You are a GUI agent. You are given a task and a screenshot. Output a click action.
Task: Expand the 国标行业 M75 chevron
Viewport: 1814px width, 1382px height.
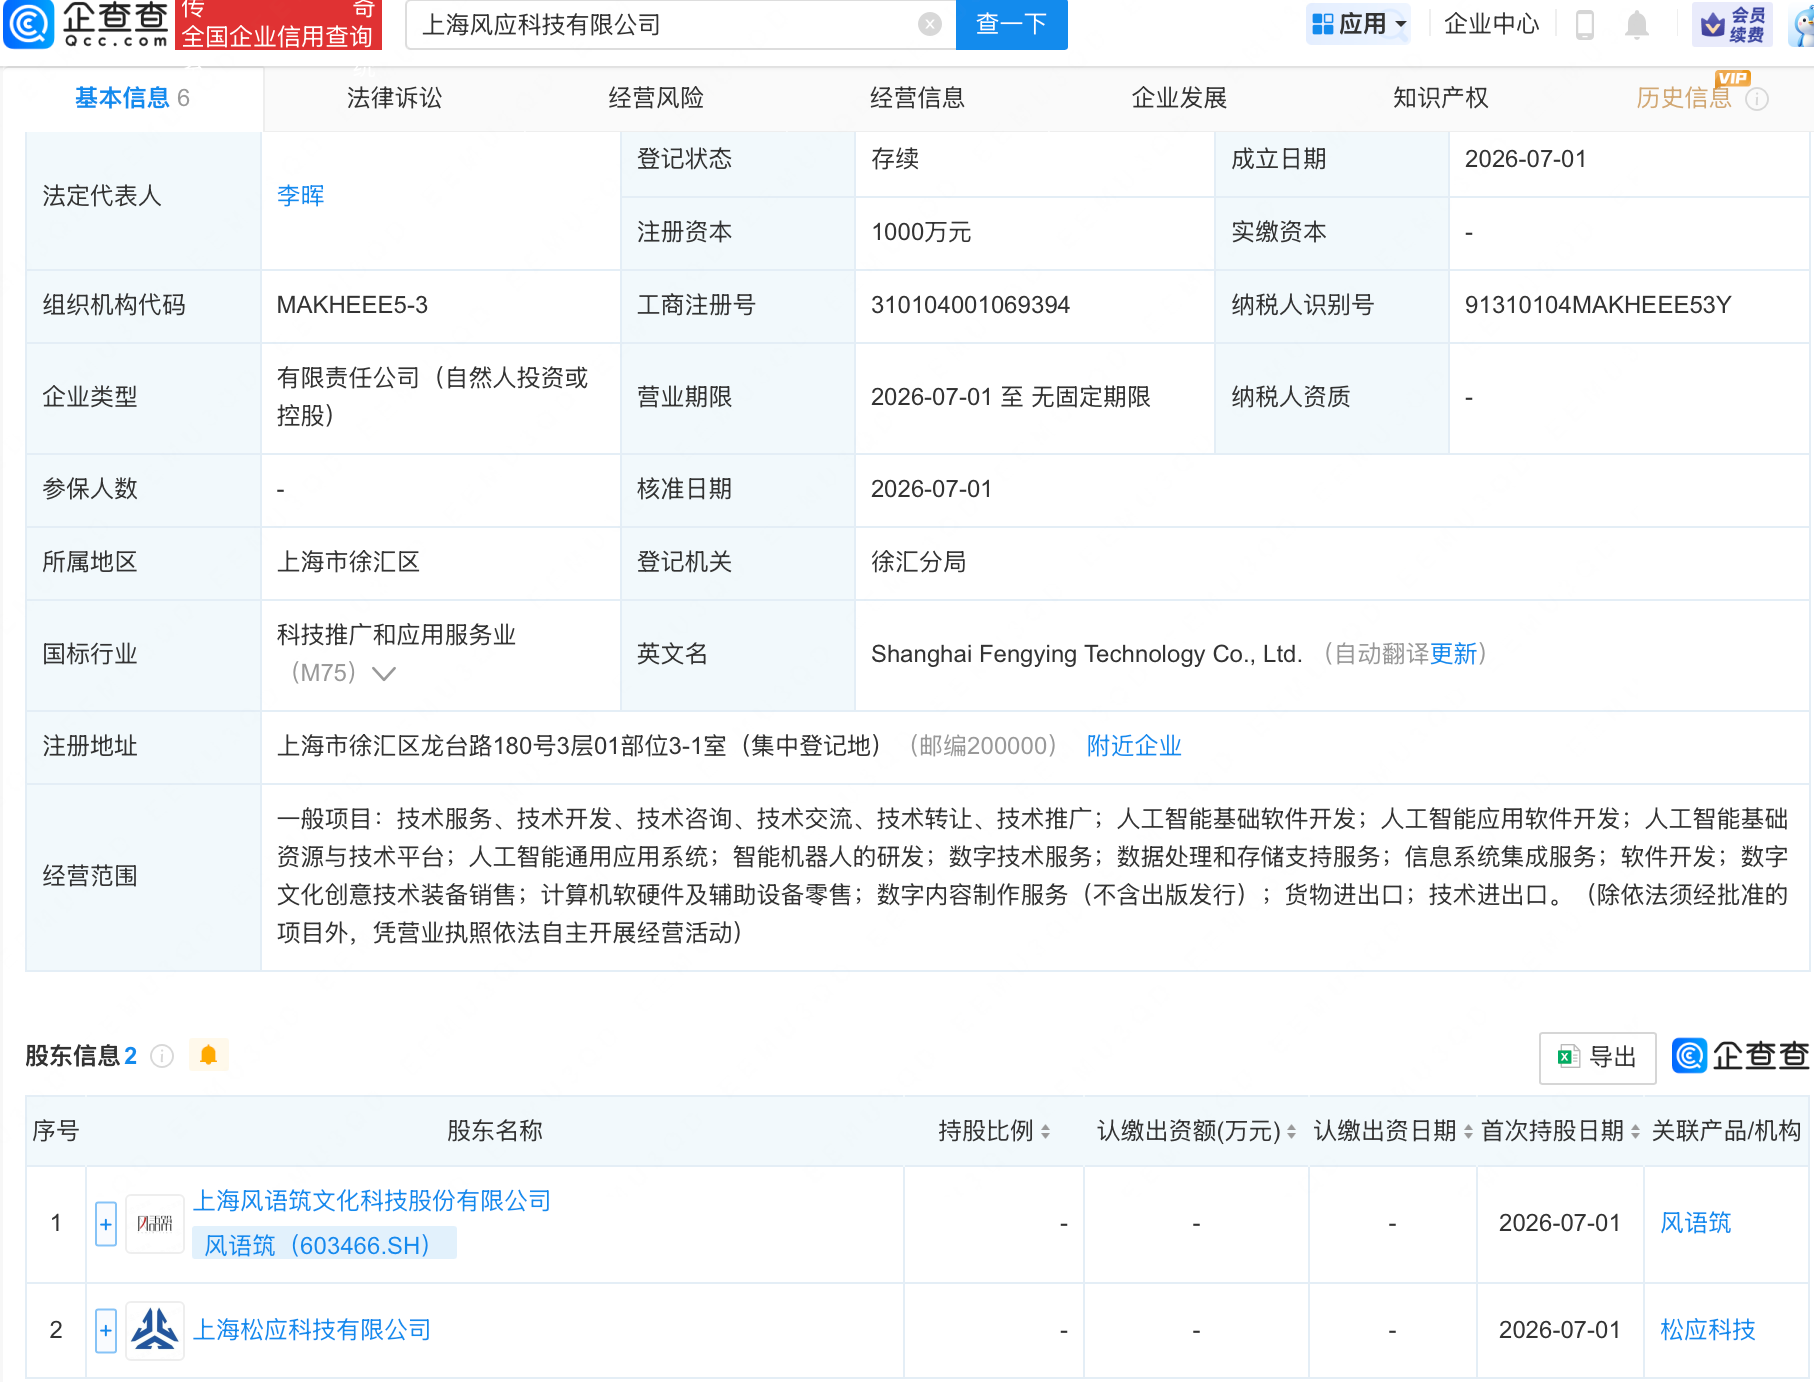[x=384, y=674]
